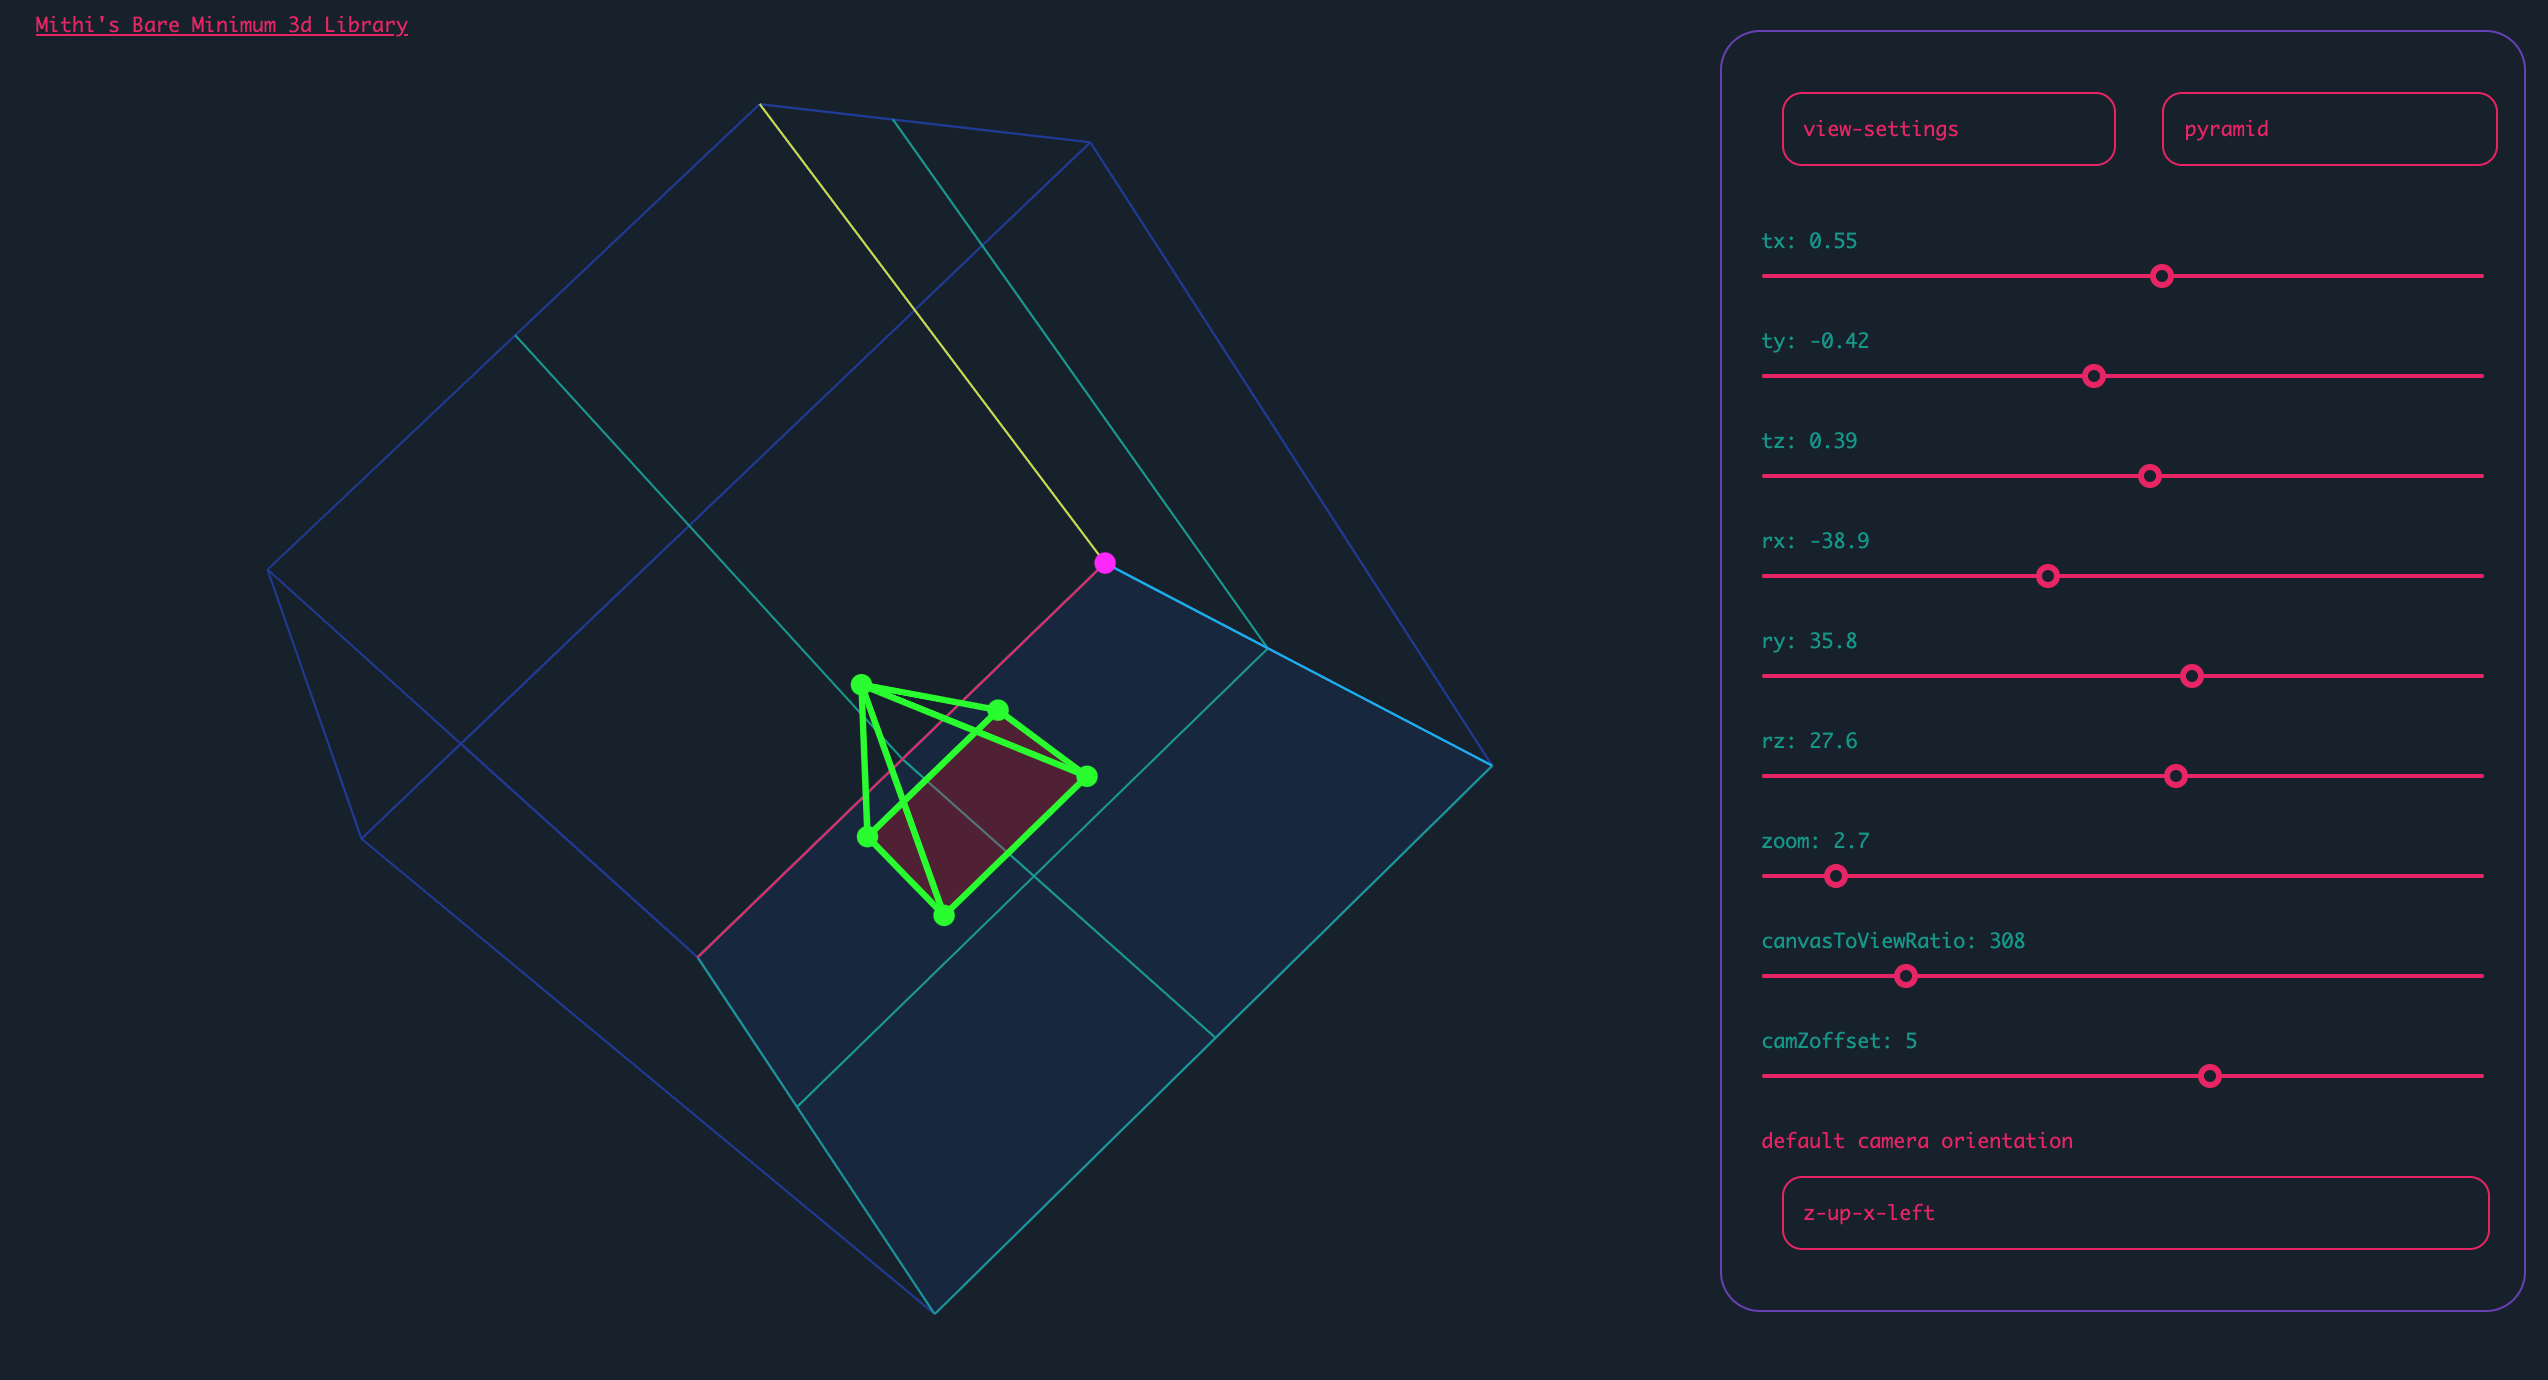Click the camZoffset slider handle
The image size is (2548, 1380).
point(2209,1076)
